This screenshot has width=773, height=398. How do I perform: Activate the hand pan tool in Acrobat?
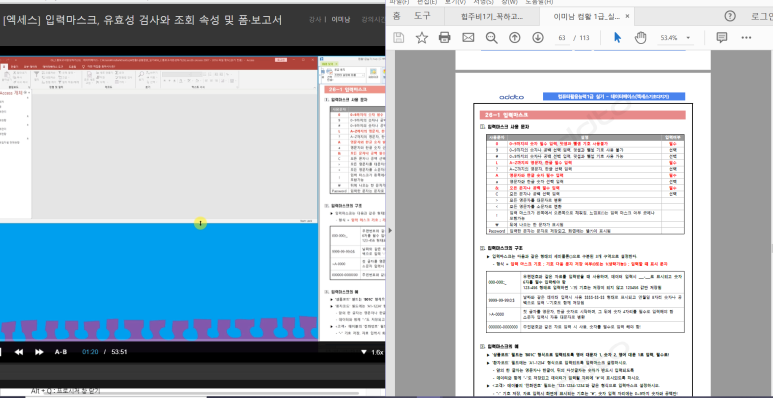pos(640,37)
